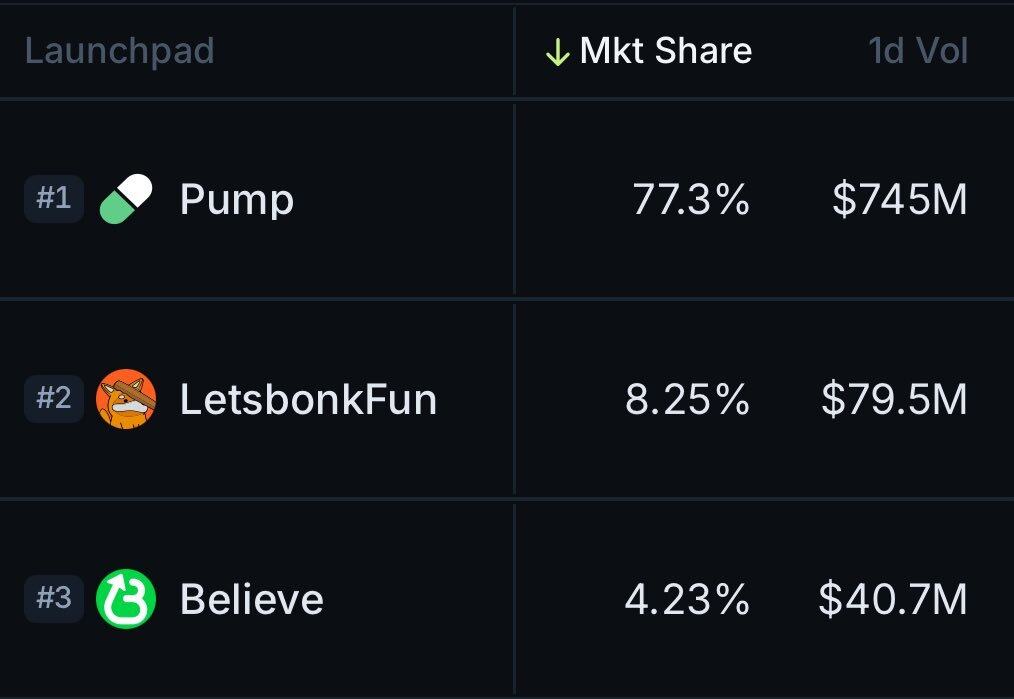
Task: Click the #2 rank badge
Action: click(x=54, y=398)
